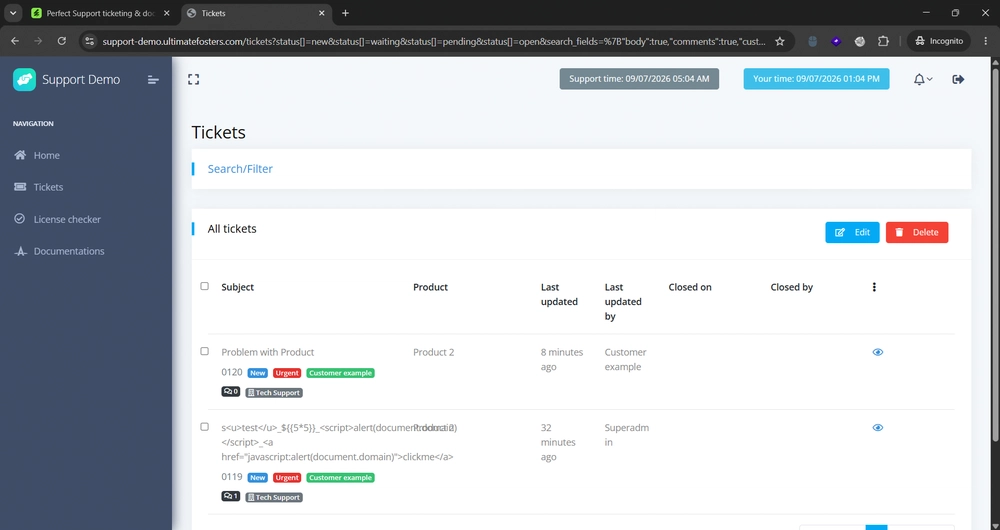Collapse the sidebar with hamburger icon
Viewport: 1000px width, 530px height.
point(153,80)
